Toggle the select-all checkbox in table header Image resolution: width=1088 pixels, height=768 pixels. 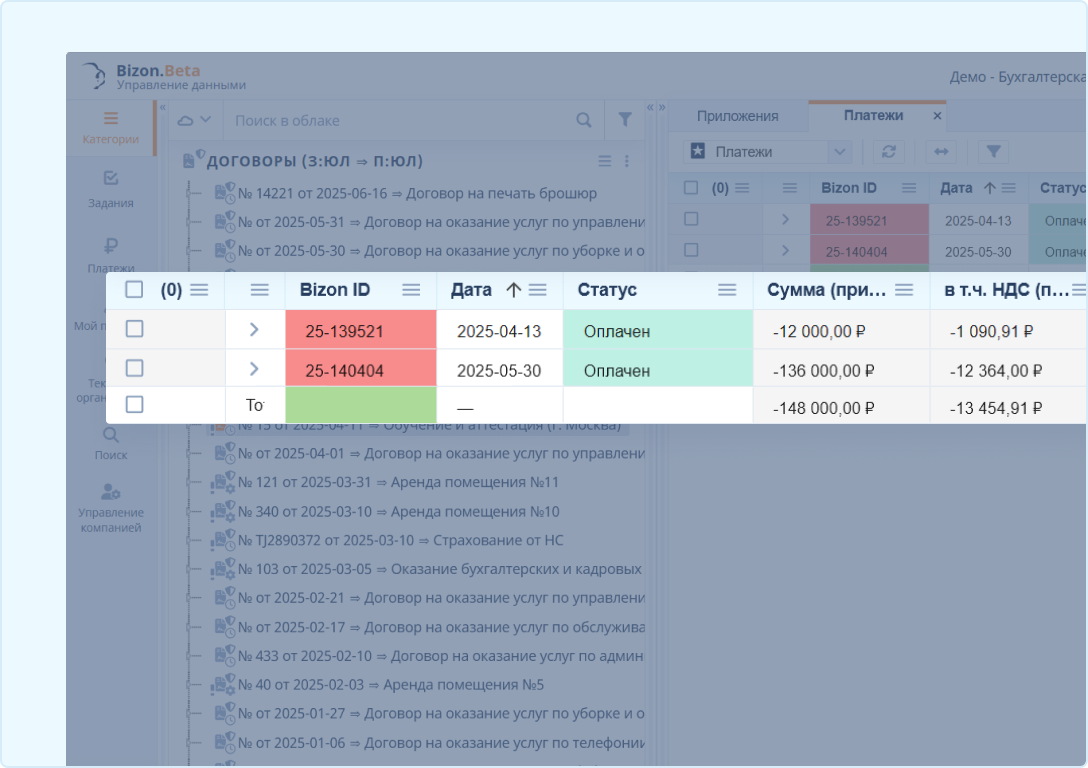point(134,290)
